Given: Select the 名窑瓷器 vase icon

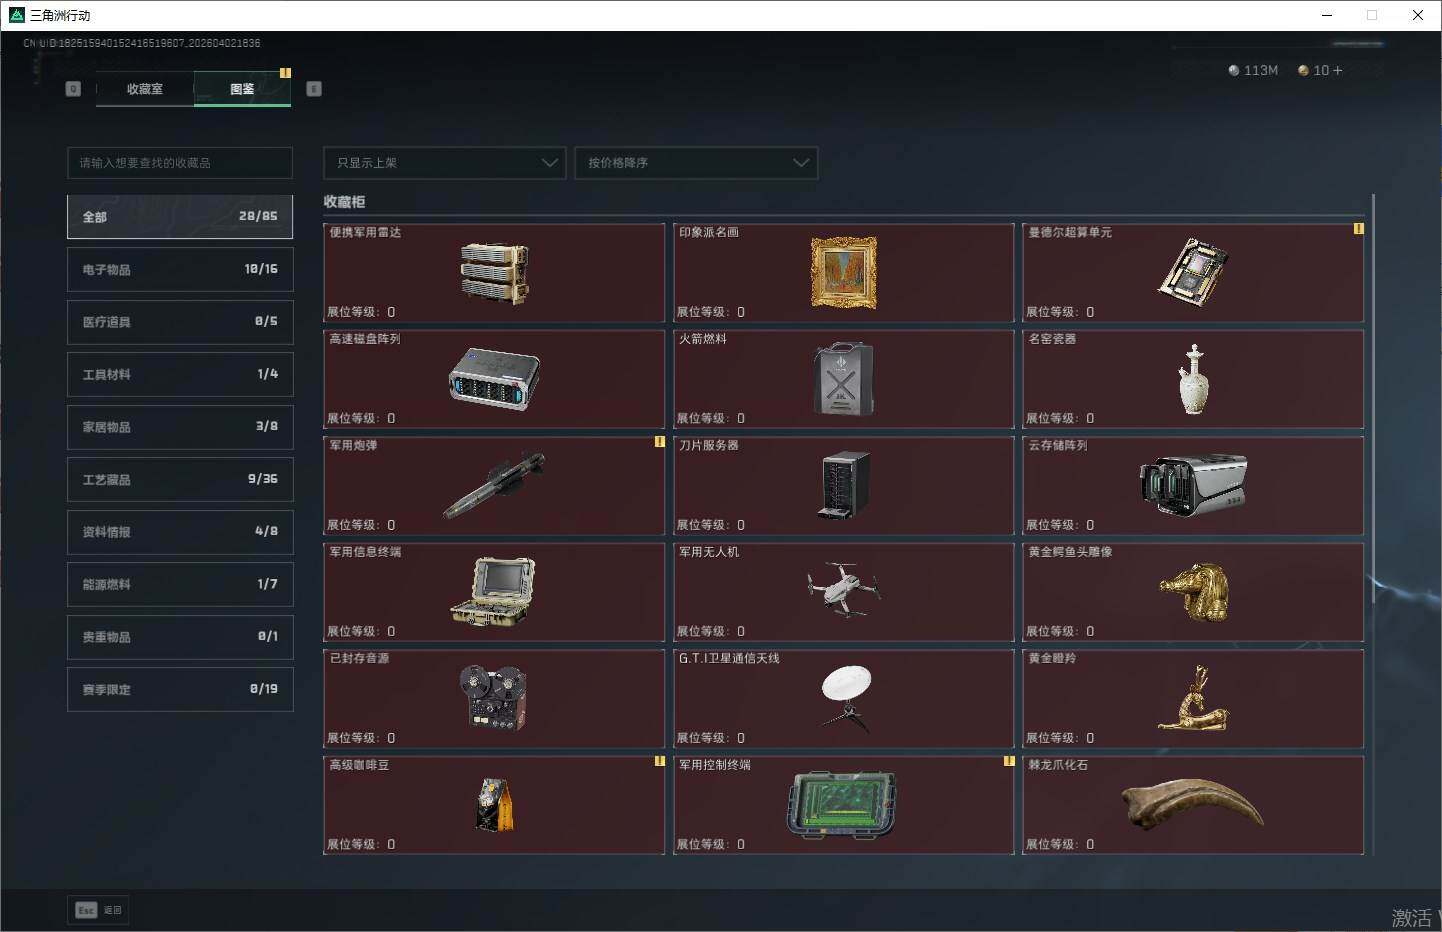Looking at the screenshot, I should [x=1193, y=379].
